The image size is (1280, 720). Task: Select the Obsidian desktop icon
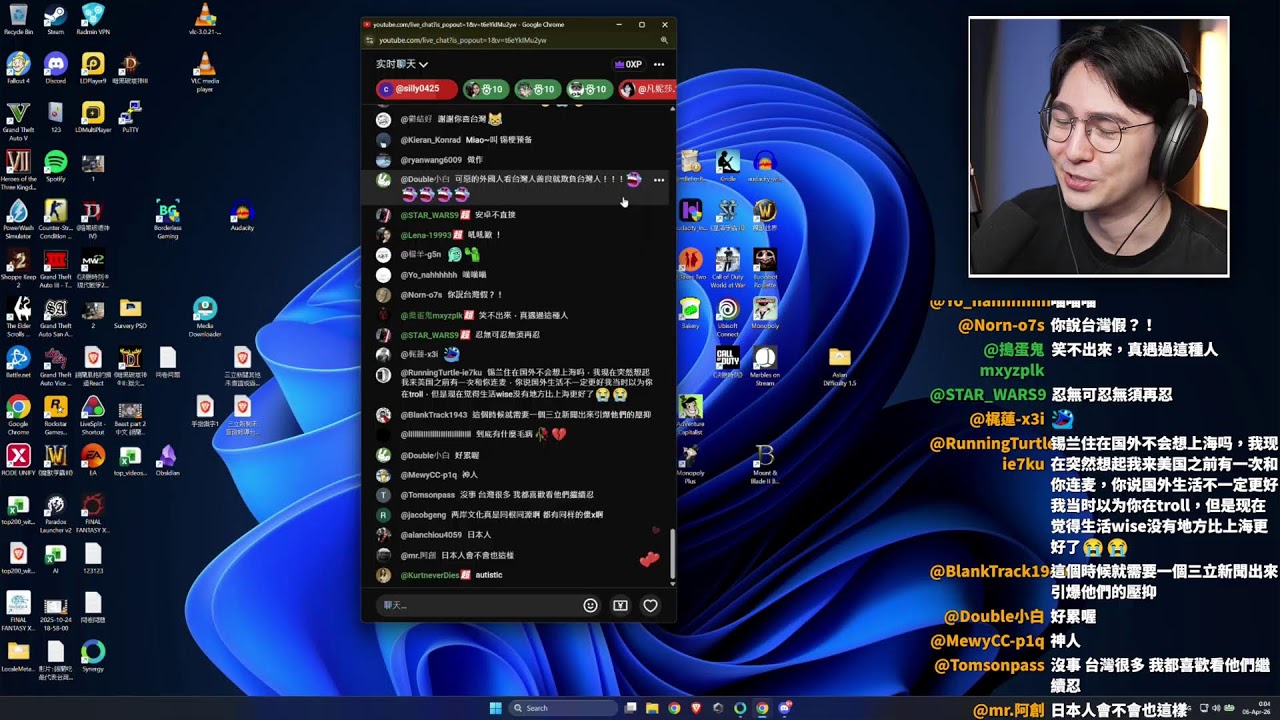click(167, 460)
